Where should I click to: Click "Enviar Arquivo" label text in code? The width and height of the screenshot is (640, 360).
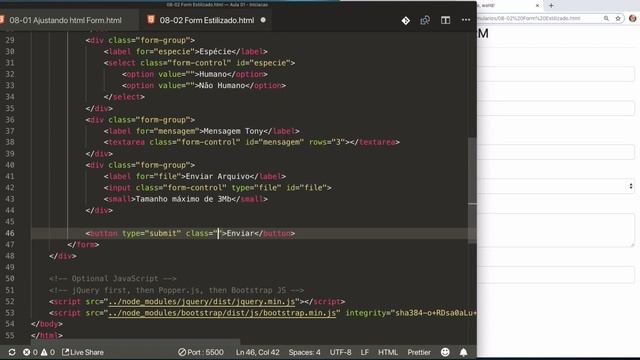(x=217, y=176)
